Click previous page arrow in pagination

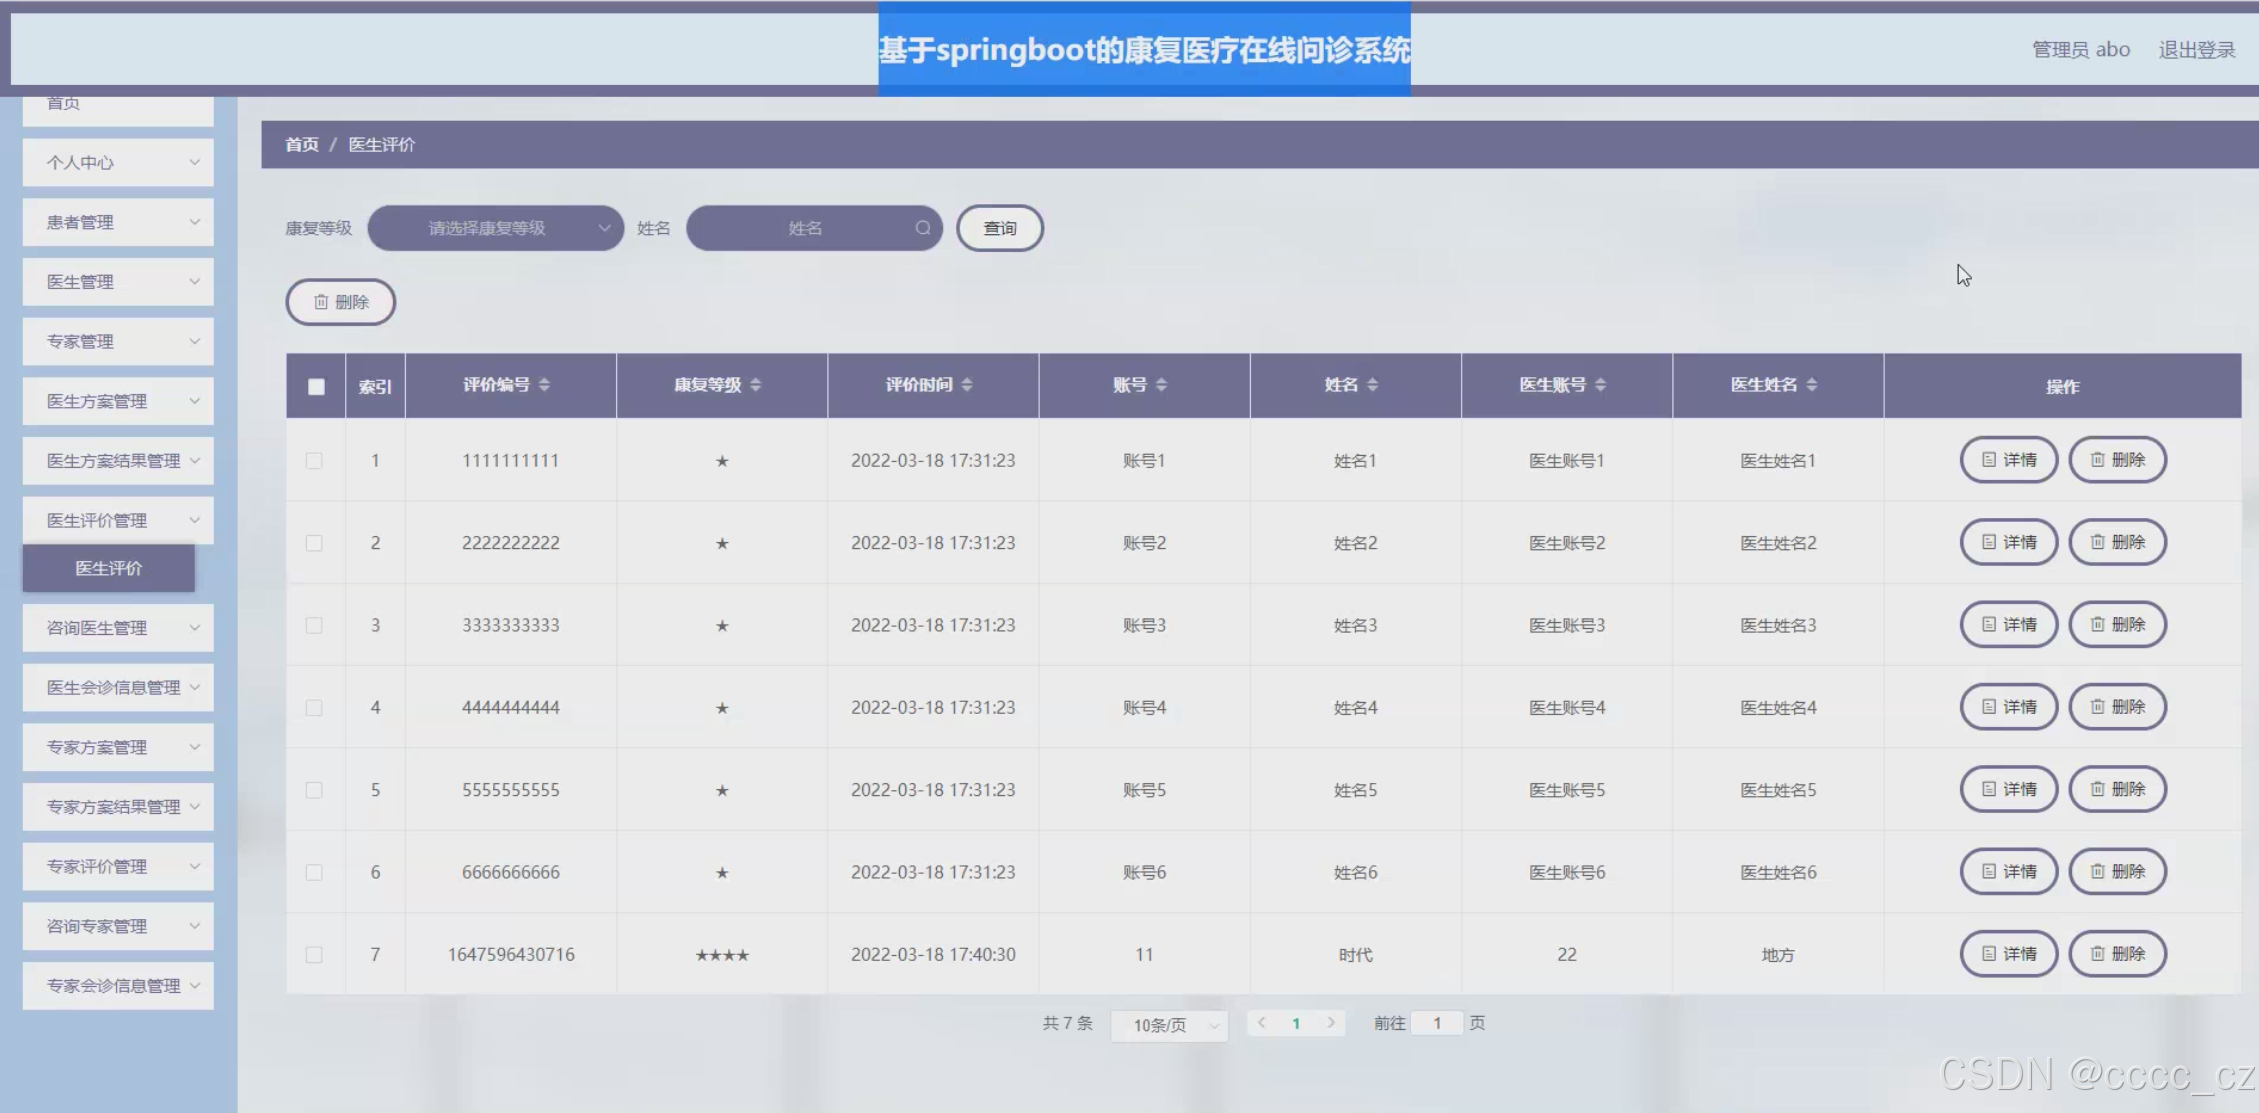[x=1262, y=1022]
